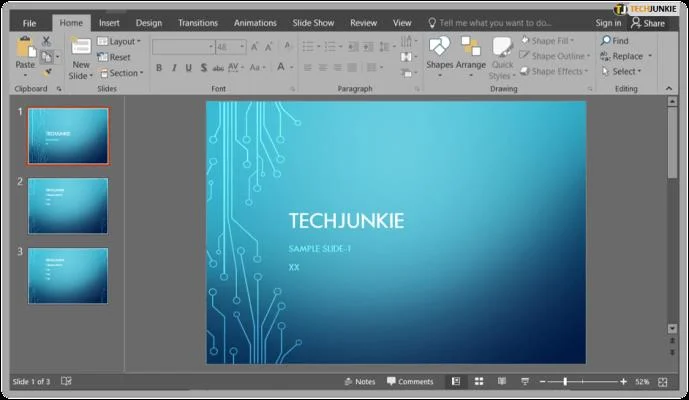Viewport: 689px width, 400px height.
Task: Clear all formatting icon
Action: 287,46
